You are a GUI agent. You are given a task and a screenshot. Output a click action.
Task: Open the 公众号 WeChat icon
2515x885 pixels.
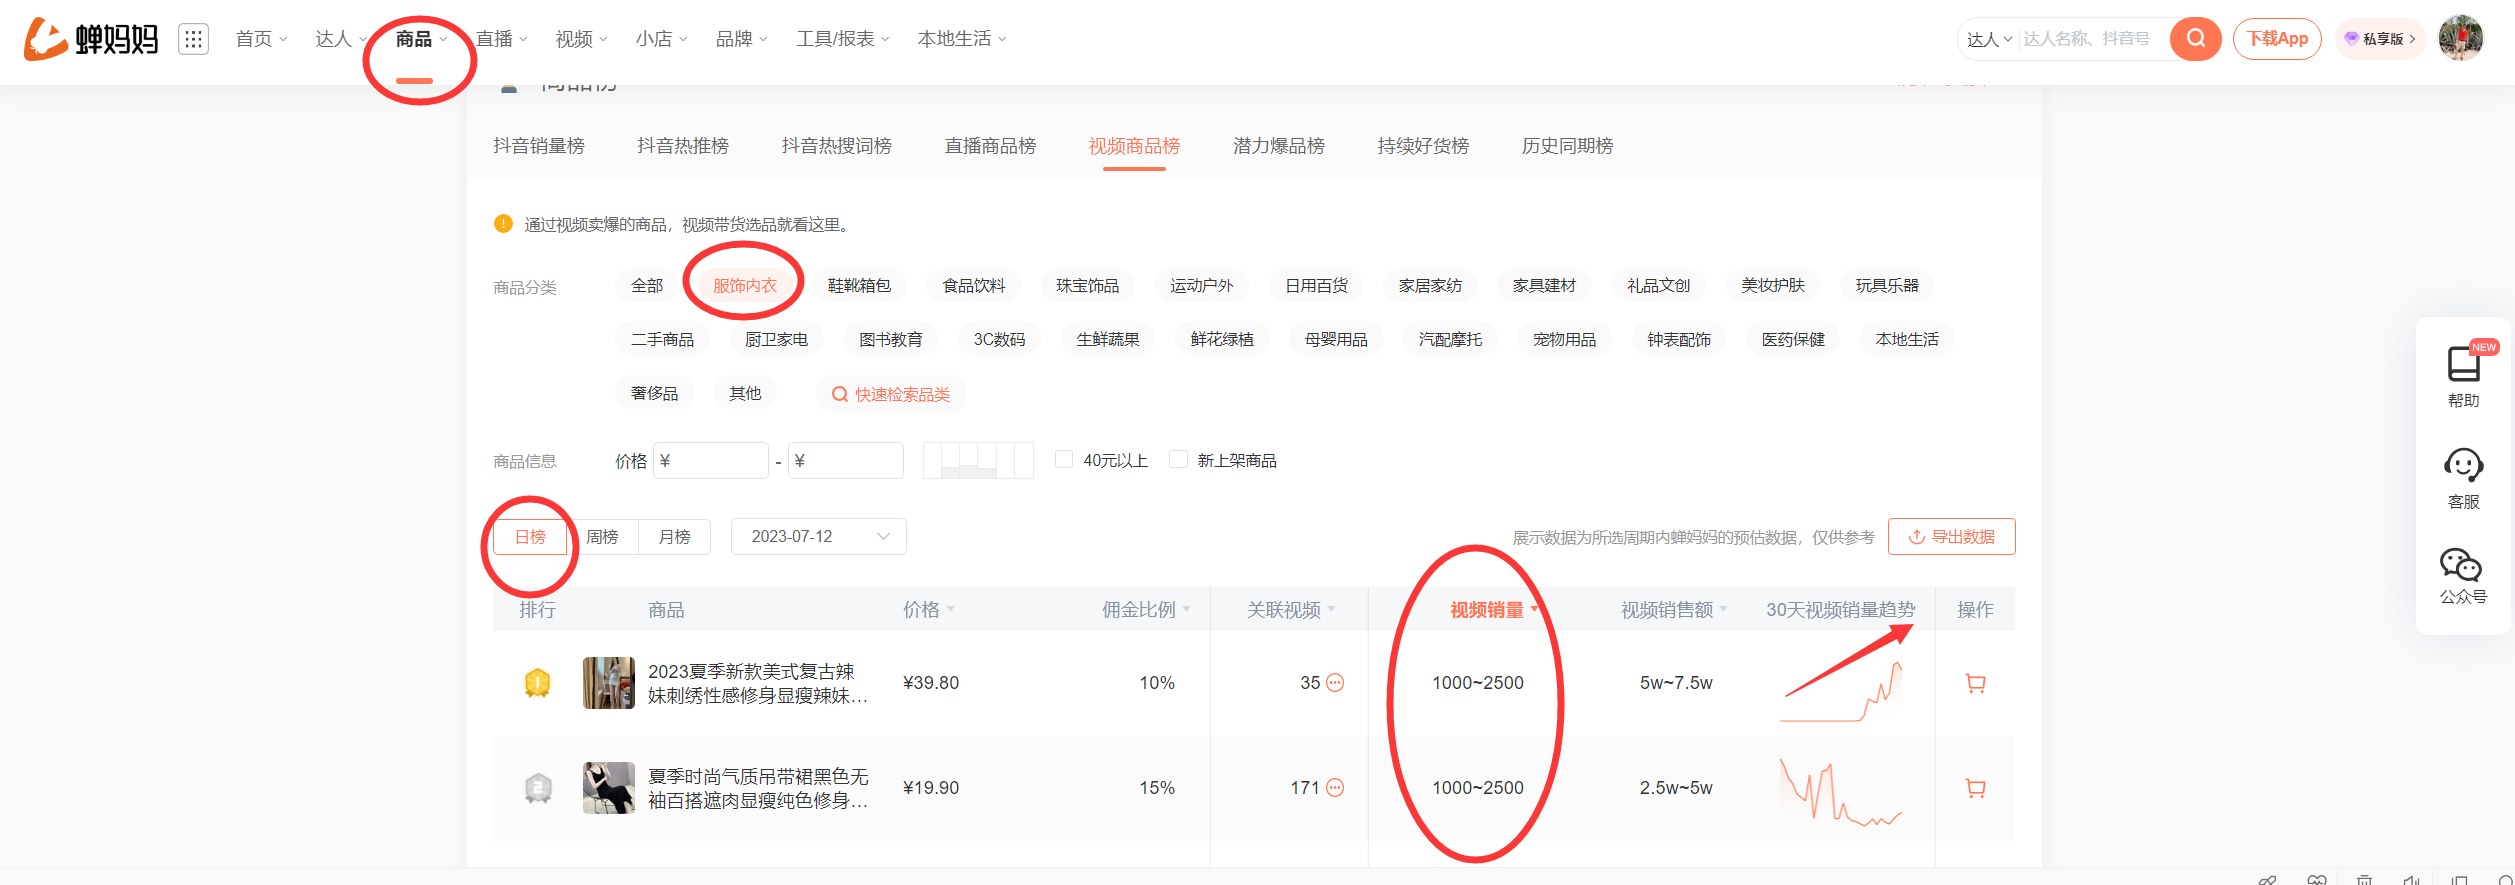pyautogui.click(x=2461, y=575)
